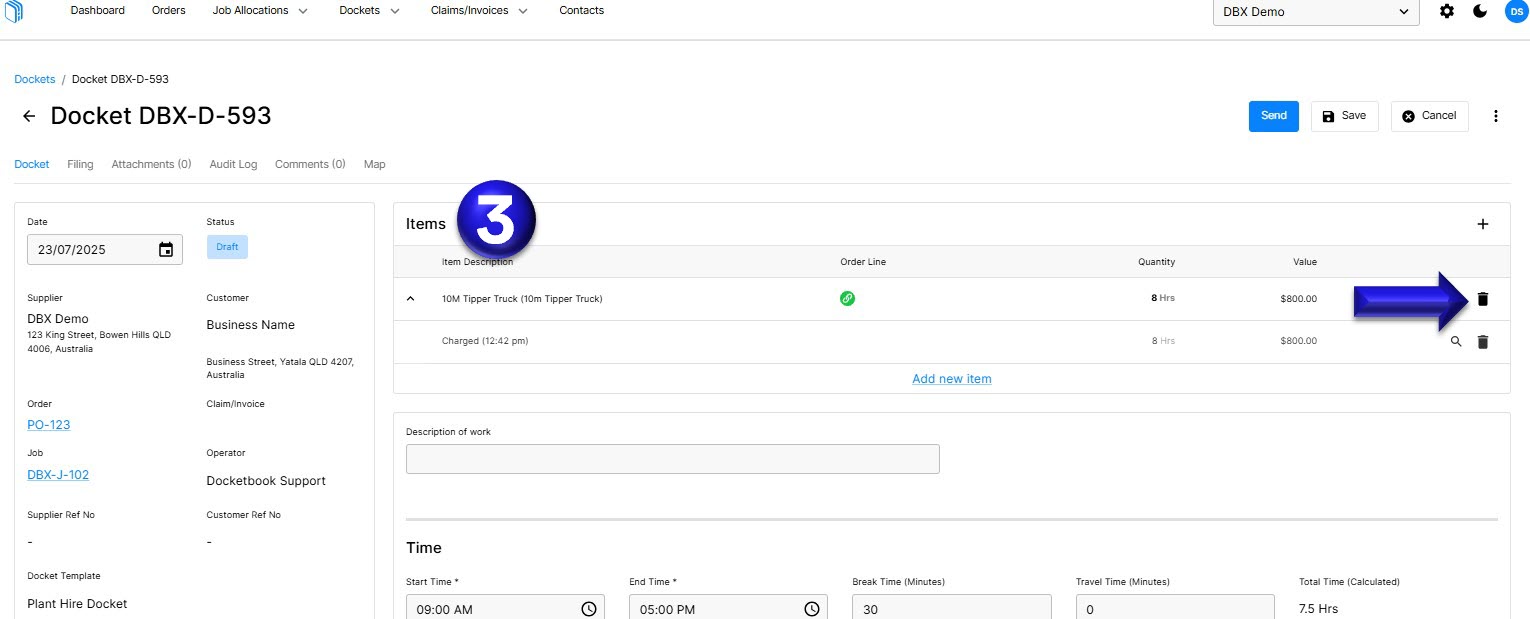Click the Value column header

coord(1304,262)
